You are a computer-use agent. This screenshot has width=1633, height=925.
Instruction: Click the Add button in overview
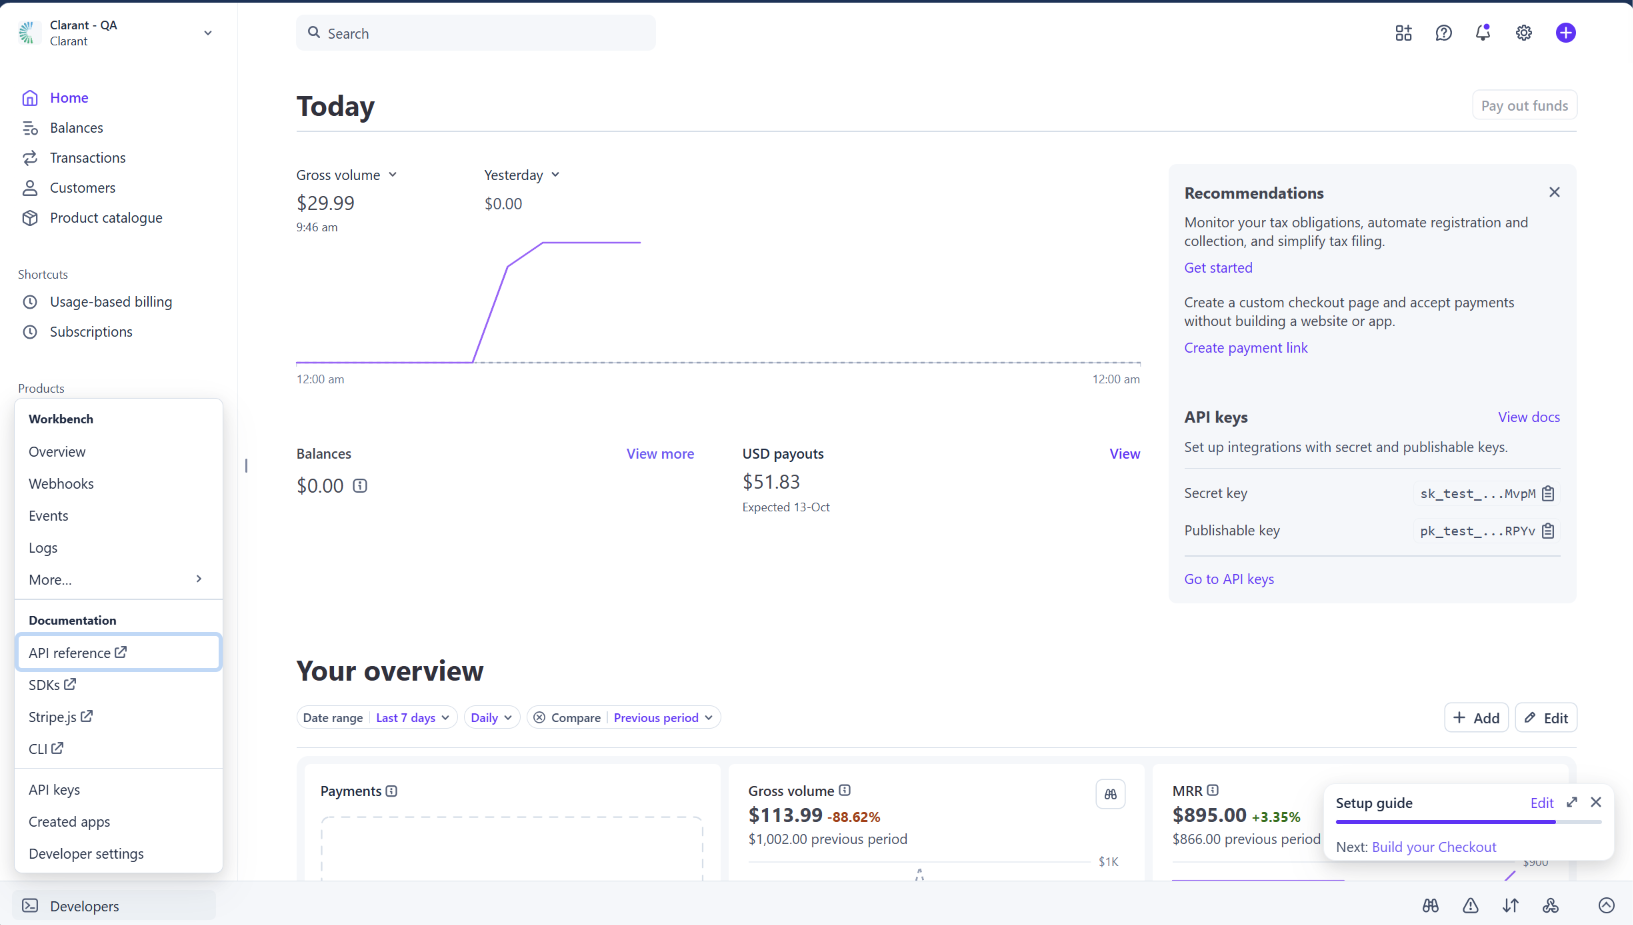1476,718
